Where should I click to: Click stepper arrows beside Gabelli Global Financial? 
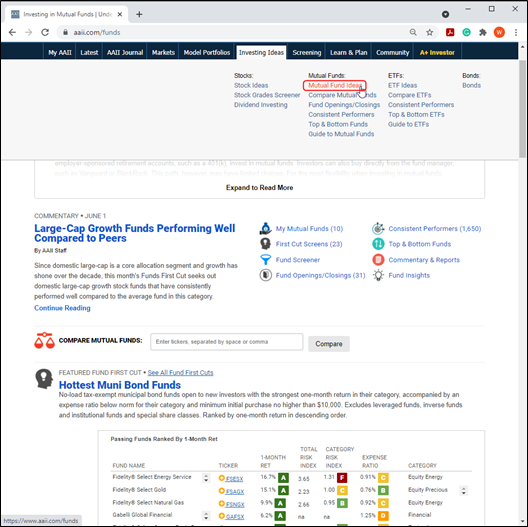(206, 516)
